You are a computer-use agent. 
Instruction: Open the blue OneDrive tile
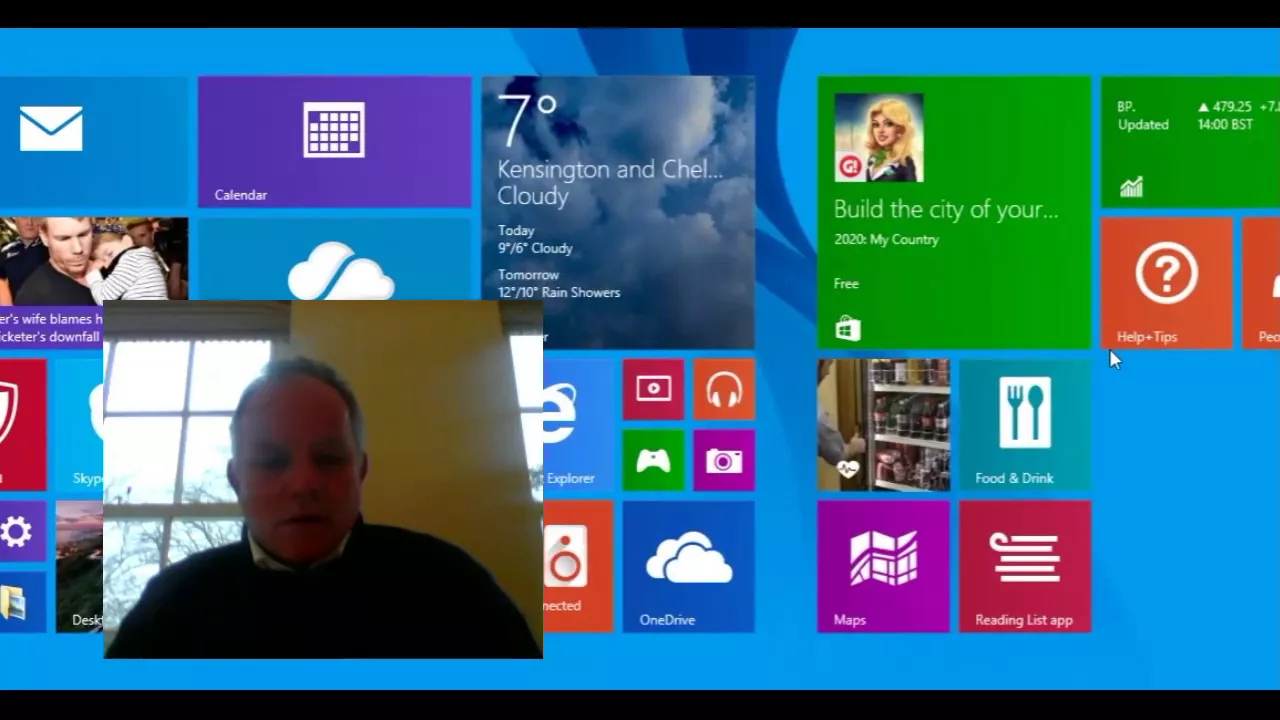[688, 566]
